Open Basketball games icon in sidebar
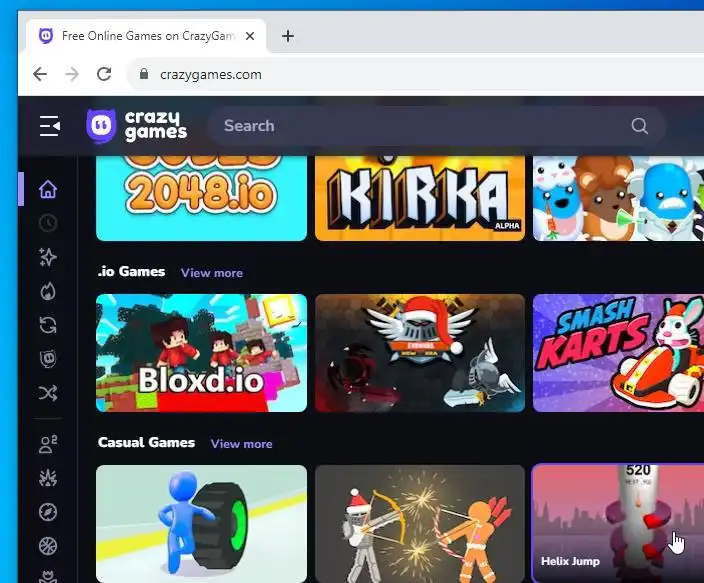The image size is (704, 583). [48, 546]
